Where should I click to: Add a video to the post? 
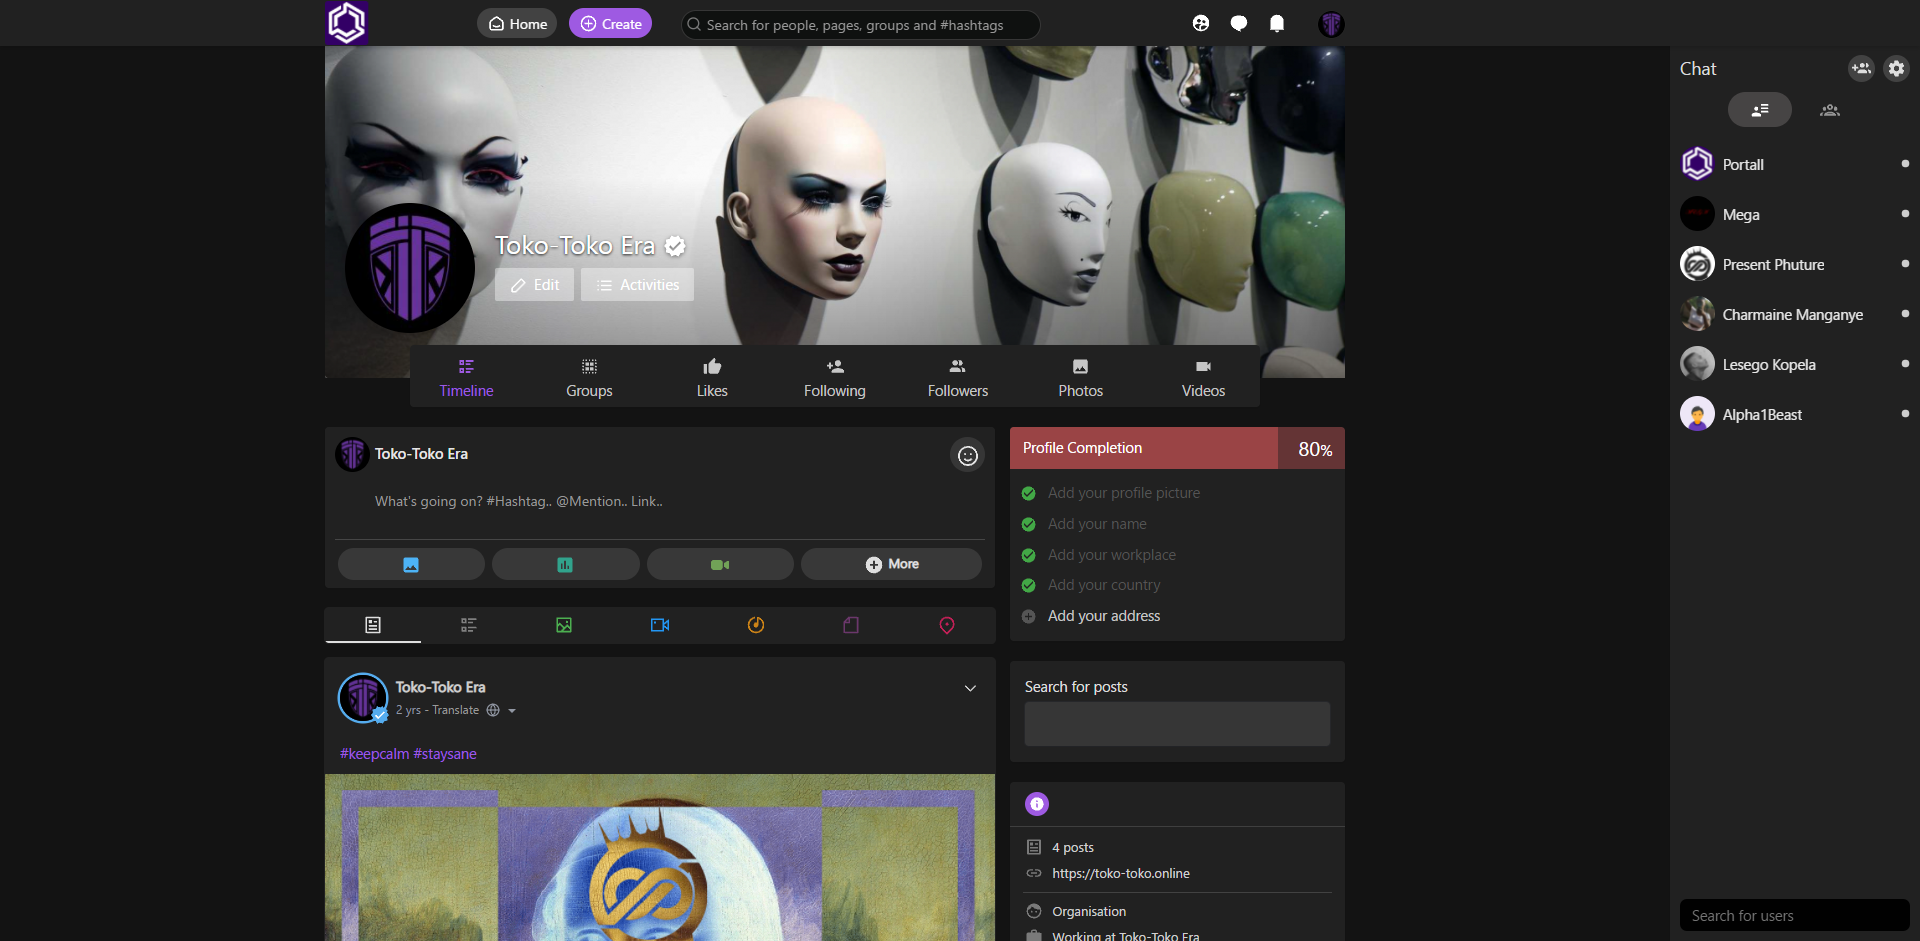[x=720, y=564]
